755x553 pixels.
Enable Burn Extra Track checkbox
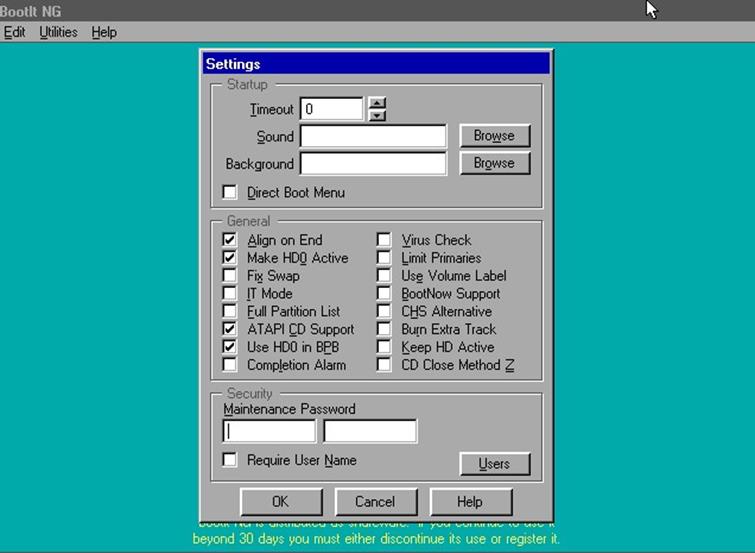pyautogui.click(x=384, y=329)
